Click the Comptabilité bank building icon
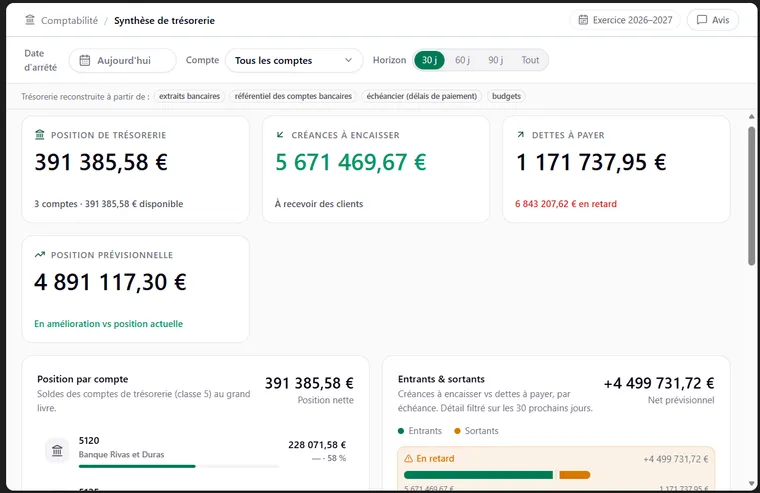Screen dimensions: 760x493 pyautogui.click(x=30, y=20)
